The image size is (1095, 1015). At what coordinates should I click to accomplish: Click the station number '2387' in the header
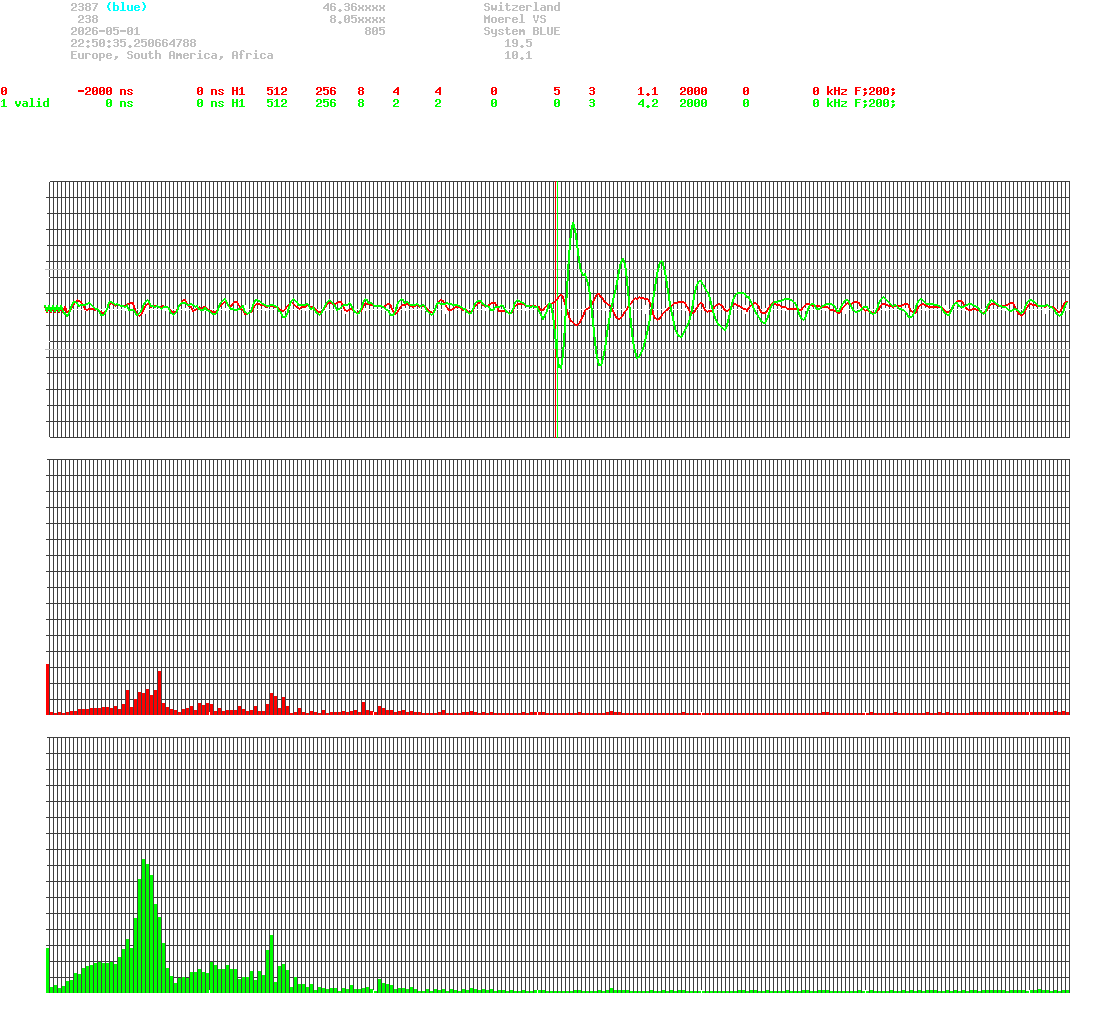(84, 7)
